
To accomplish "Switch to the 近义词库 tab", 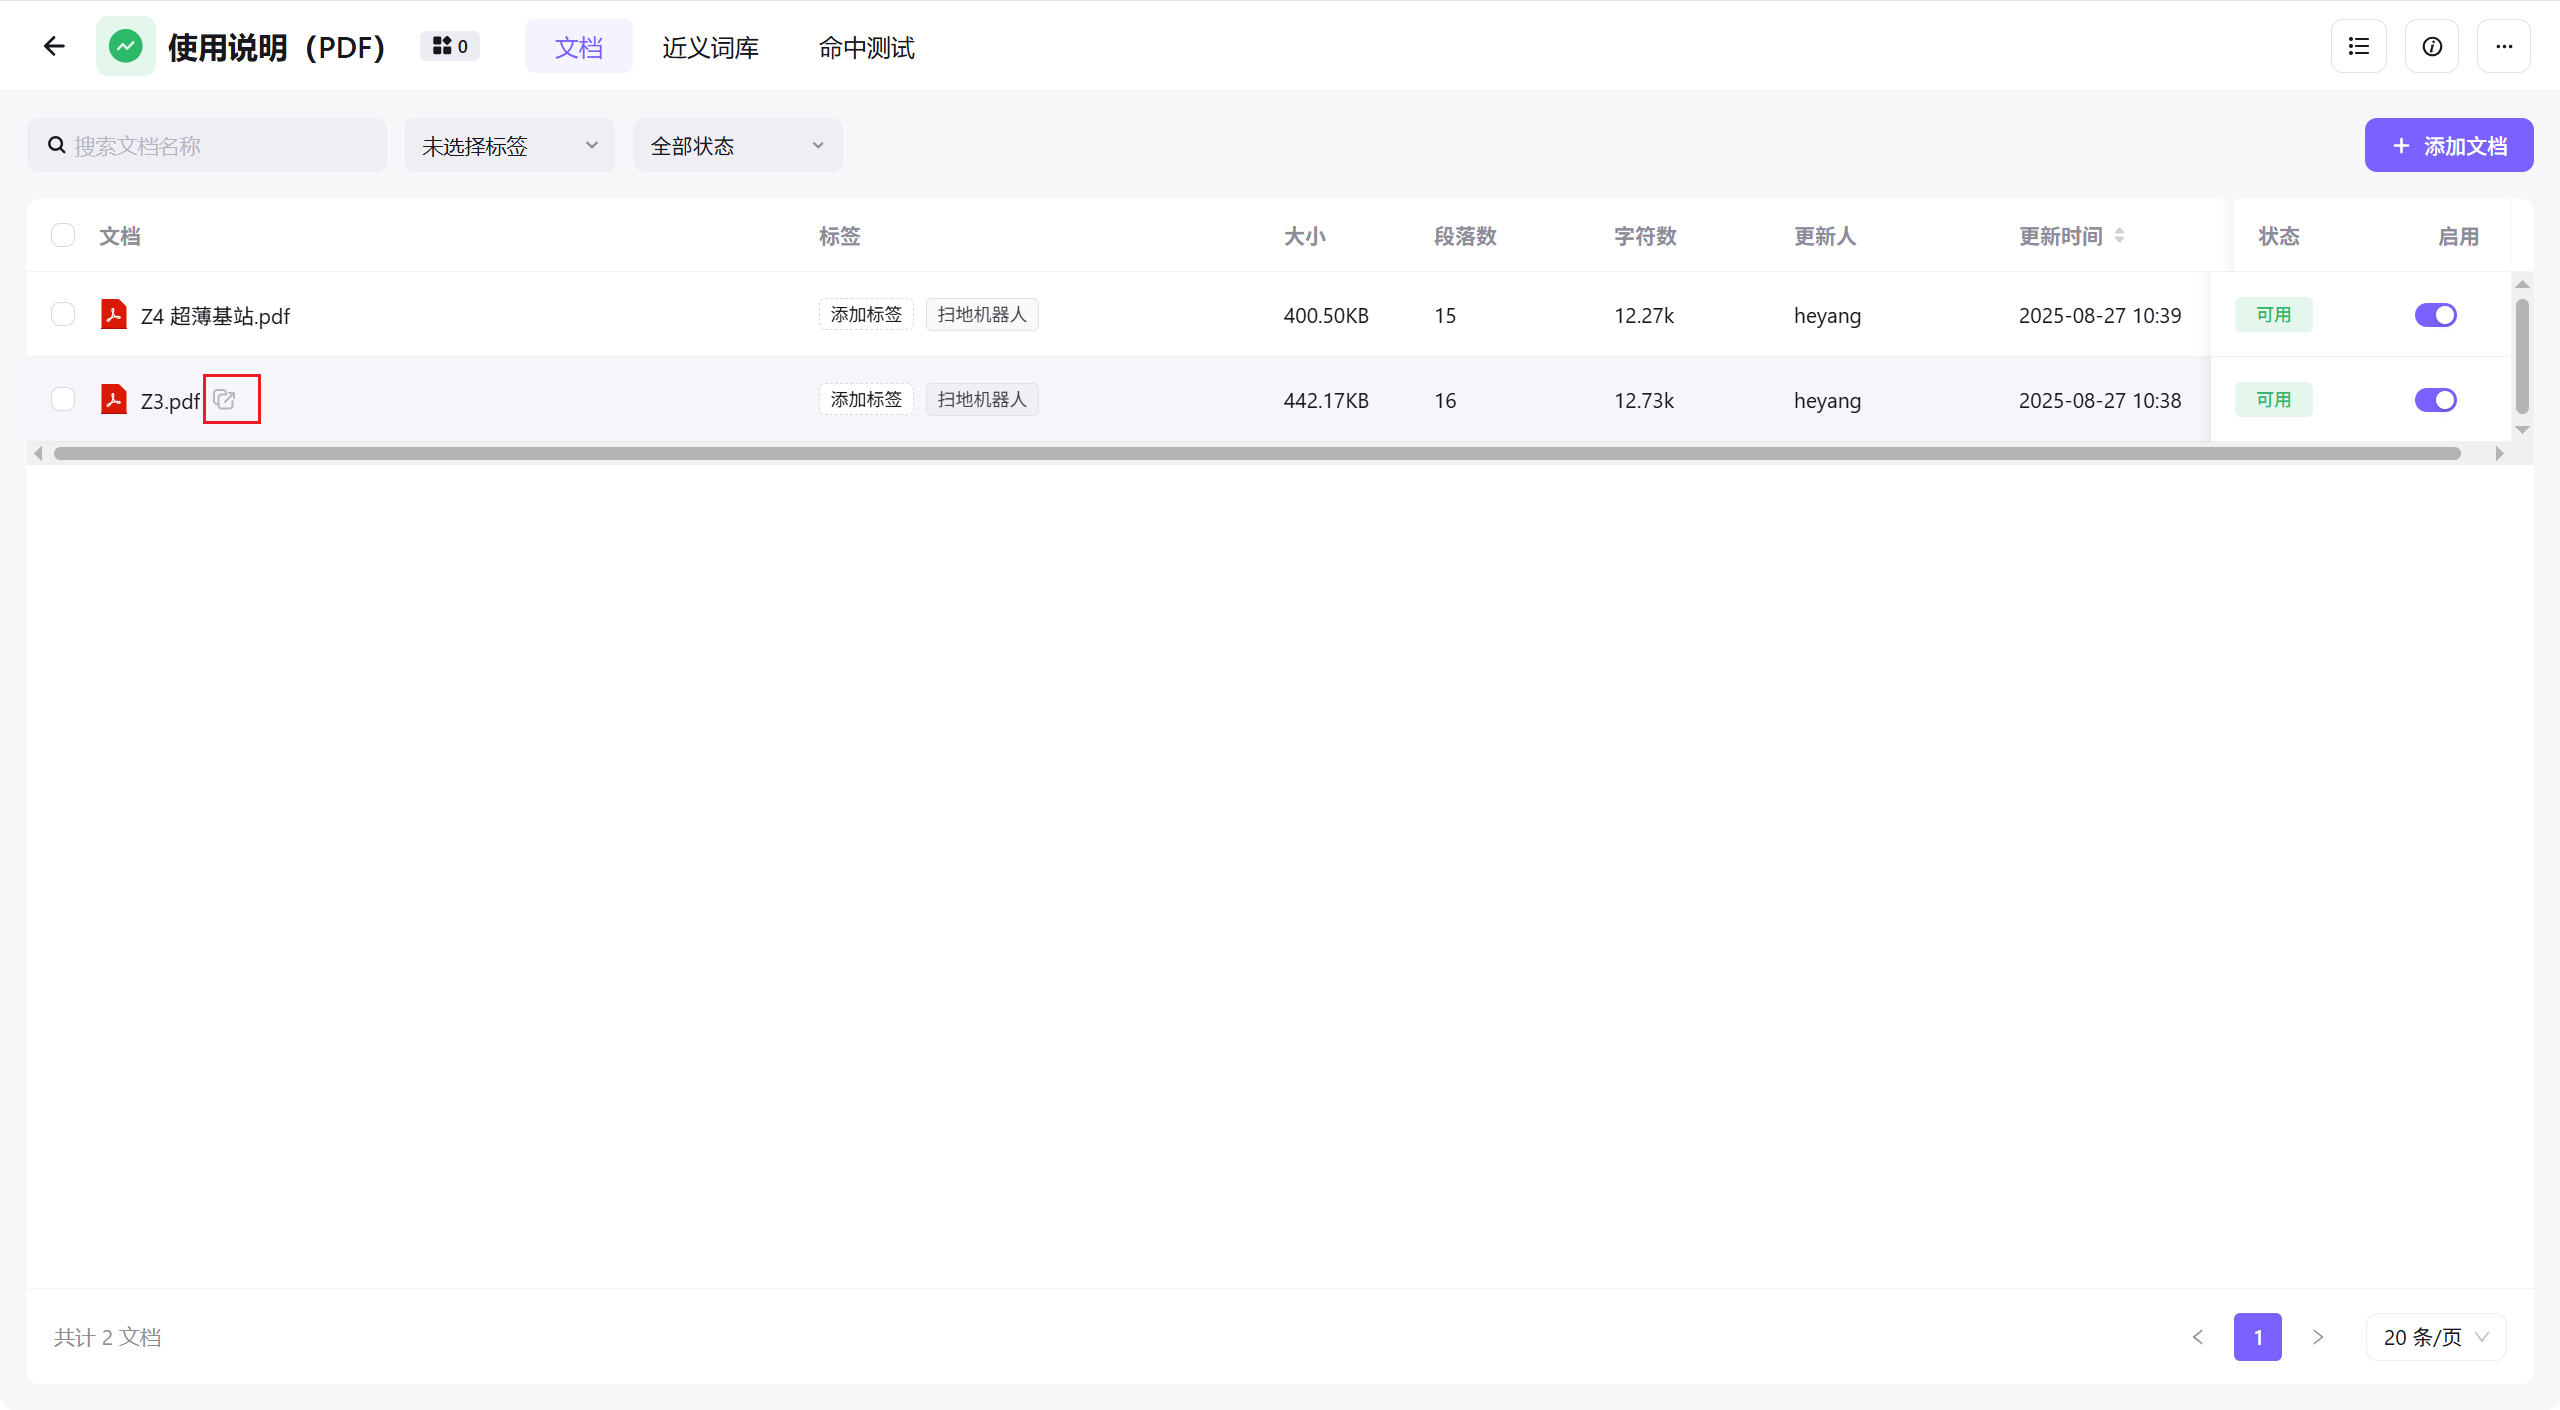I will coord(710,47).
